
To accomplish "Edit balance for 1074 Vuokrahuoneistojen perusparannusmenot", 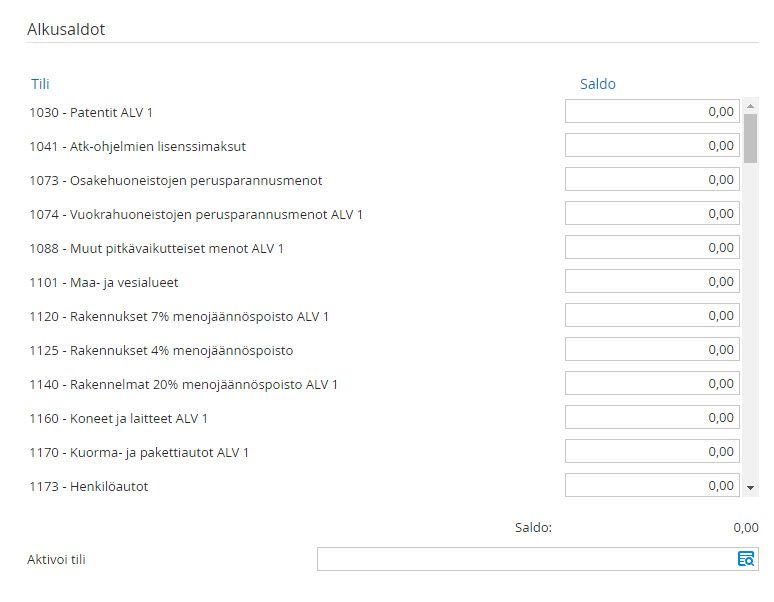I will pyautogui.click(x=652, y=214).
